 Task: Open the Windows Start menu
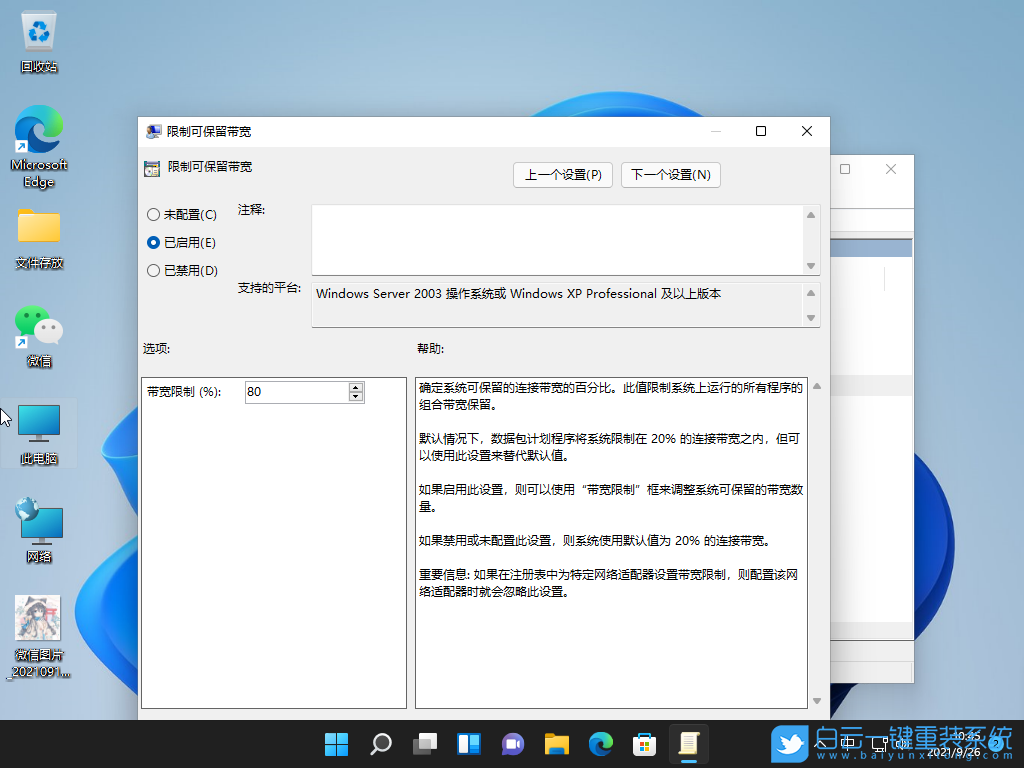point(337,744)
